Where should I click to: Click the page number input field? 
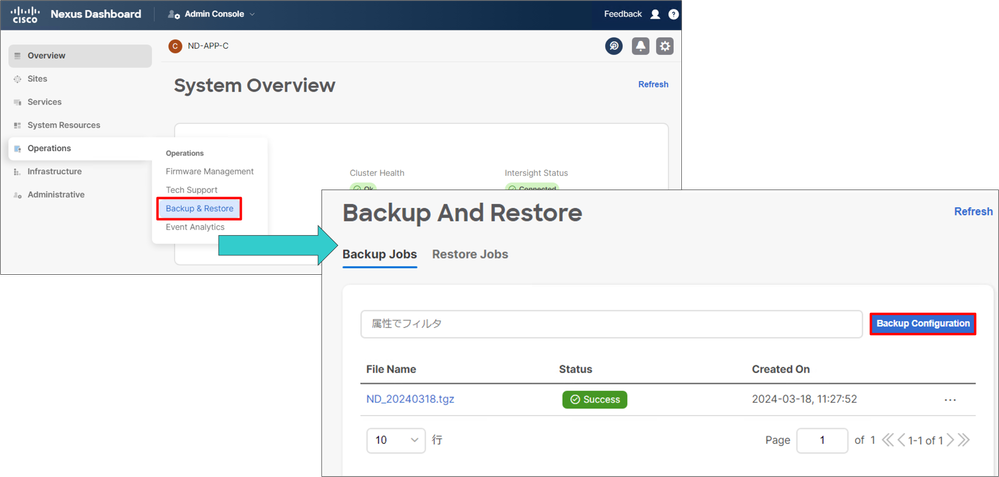pyautogui.click(x=823, y=440)
